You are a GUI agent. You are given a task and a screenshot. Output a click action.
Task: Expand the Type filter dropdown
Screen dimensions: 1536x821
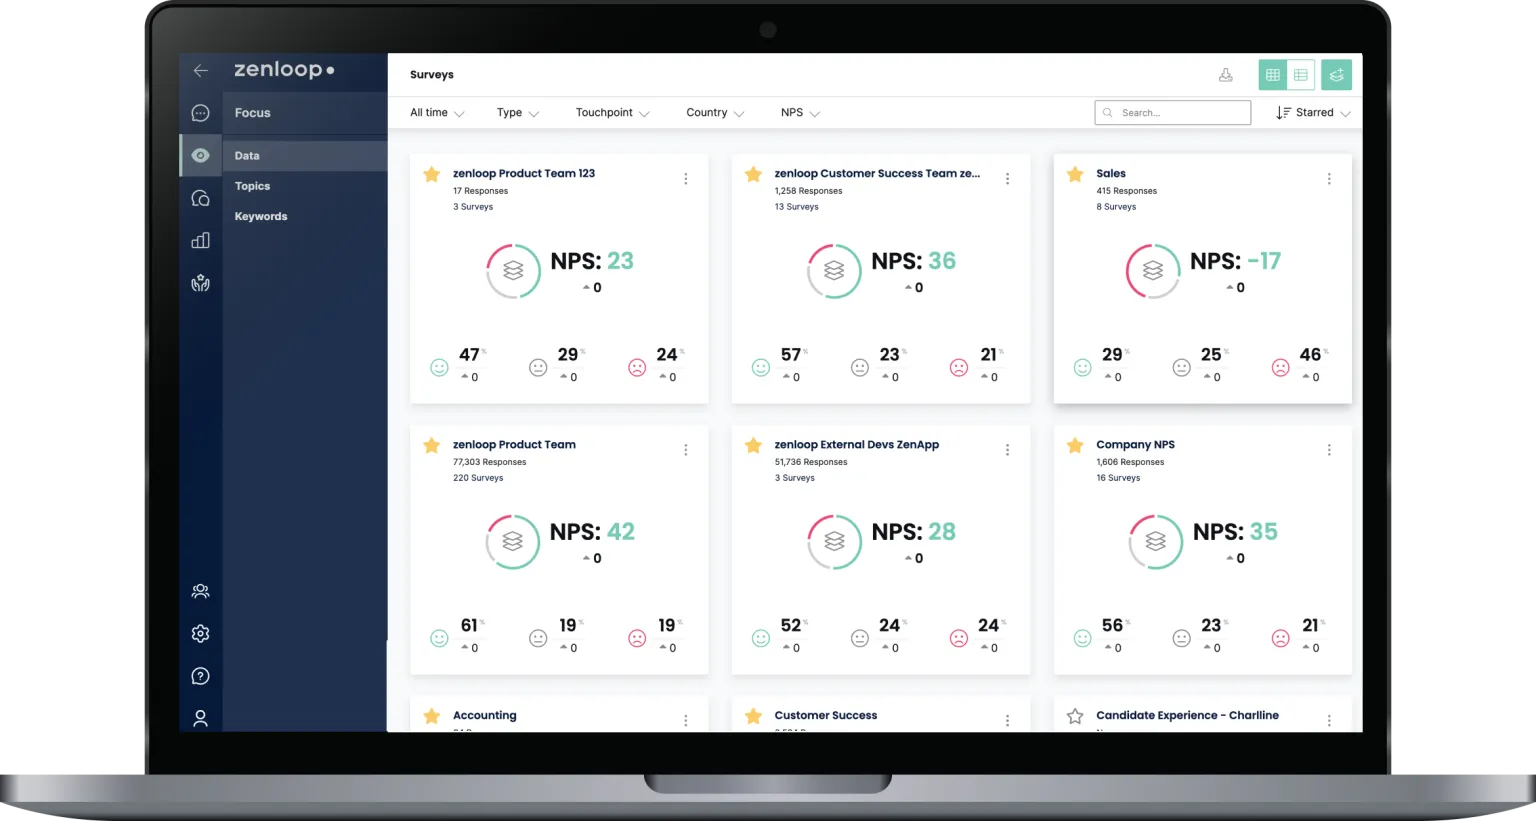[x=518, y=113]
